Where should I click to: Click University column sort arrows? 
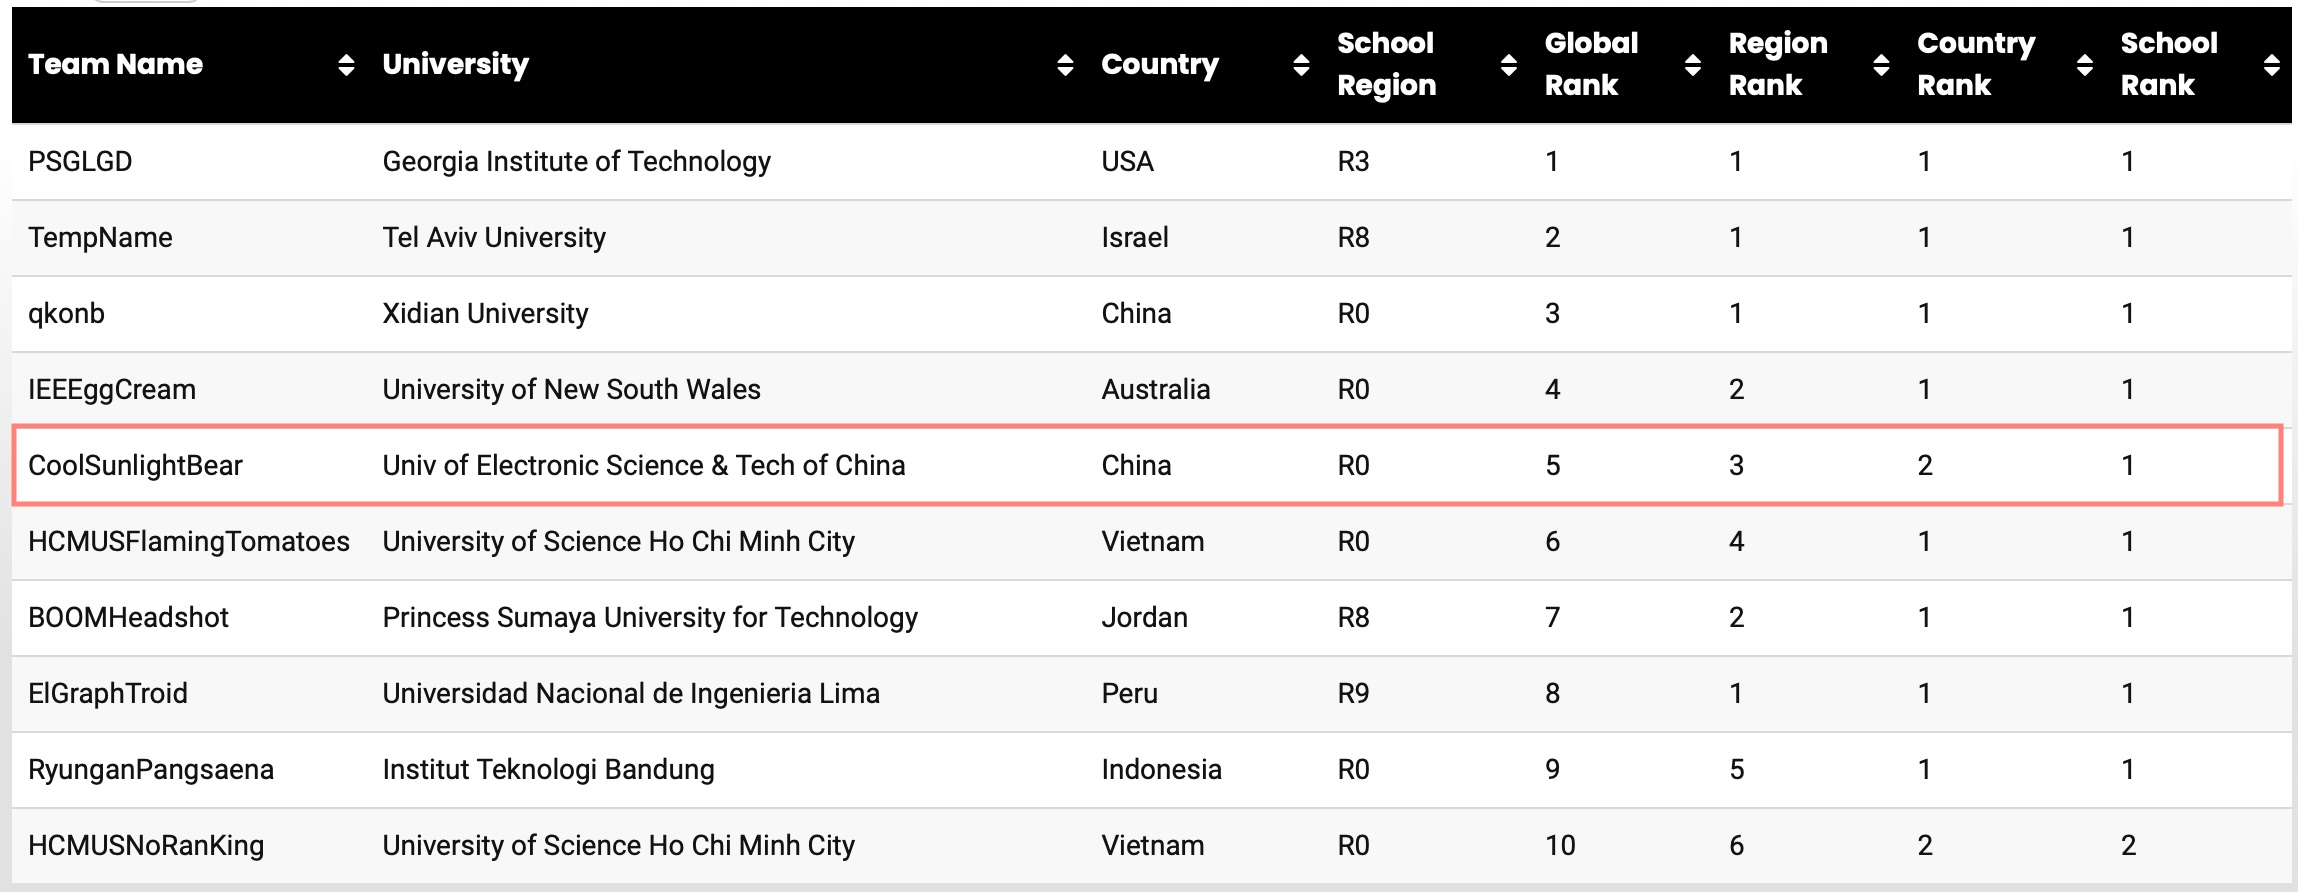pos(1065,65)
